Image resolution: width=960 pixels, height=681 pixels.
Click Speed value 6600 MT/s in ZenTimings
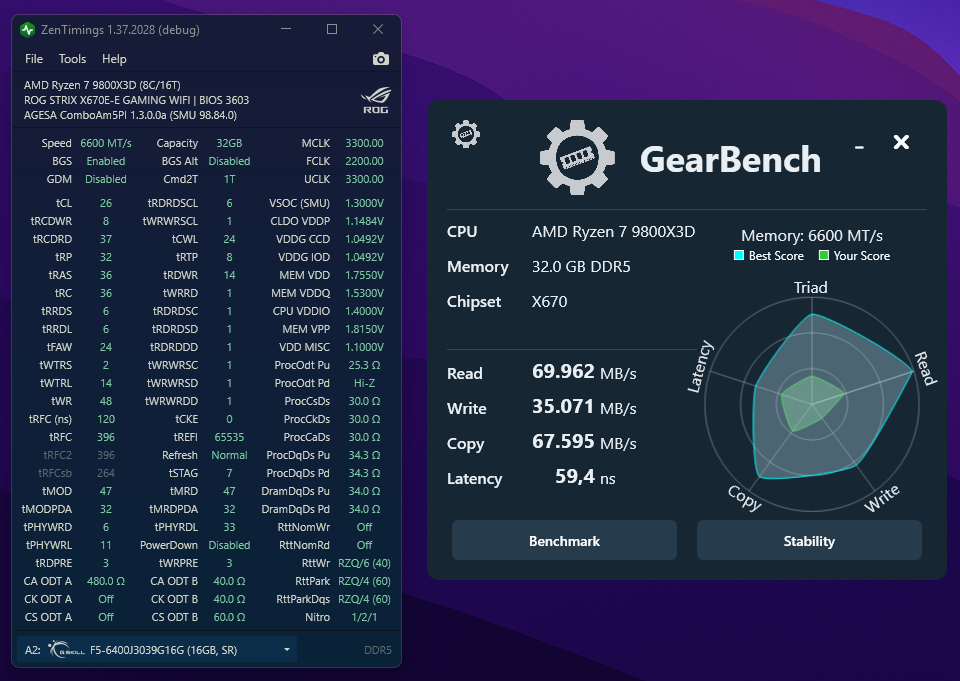pyautogui.click(x=106, y=143)
